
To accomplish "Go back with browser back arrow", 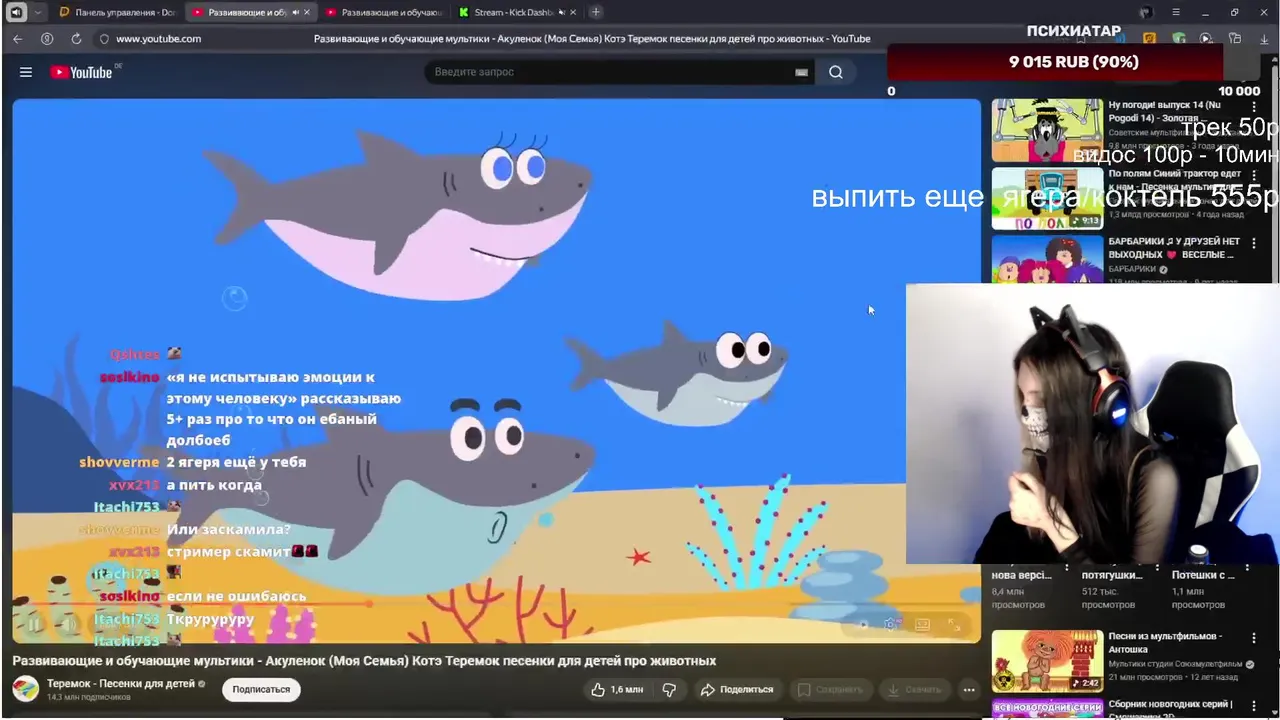I will click(18, 39).
